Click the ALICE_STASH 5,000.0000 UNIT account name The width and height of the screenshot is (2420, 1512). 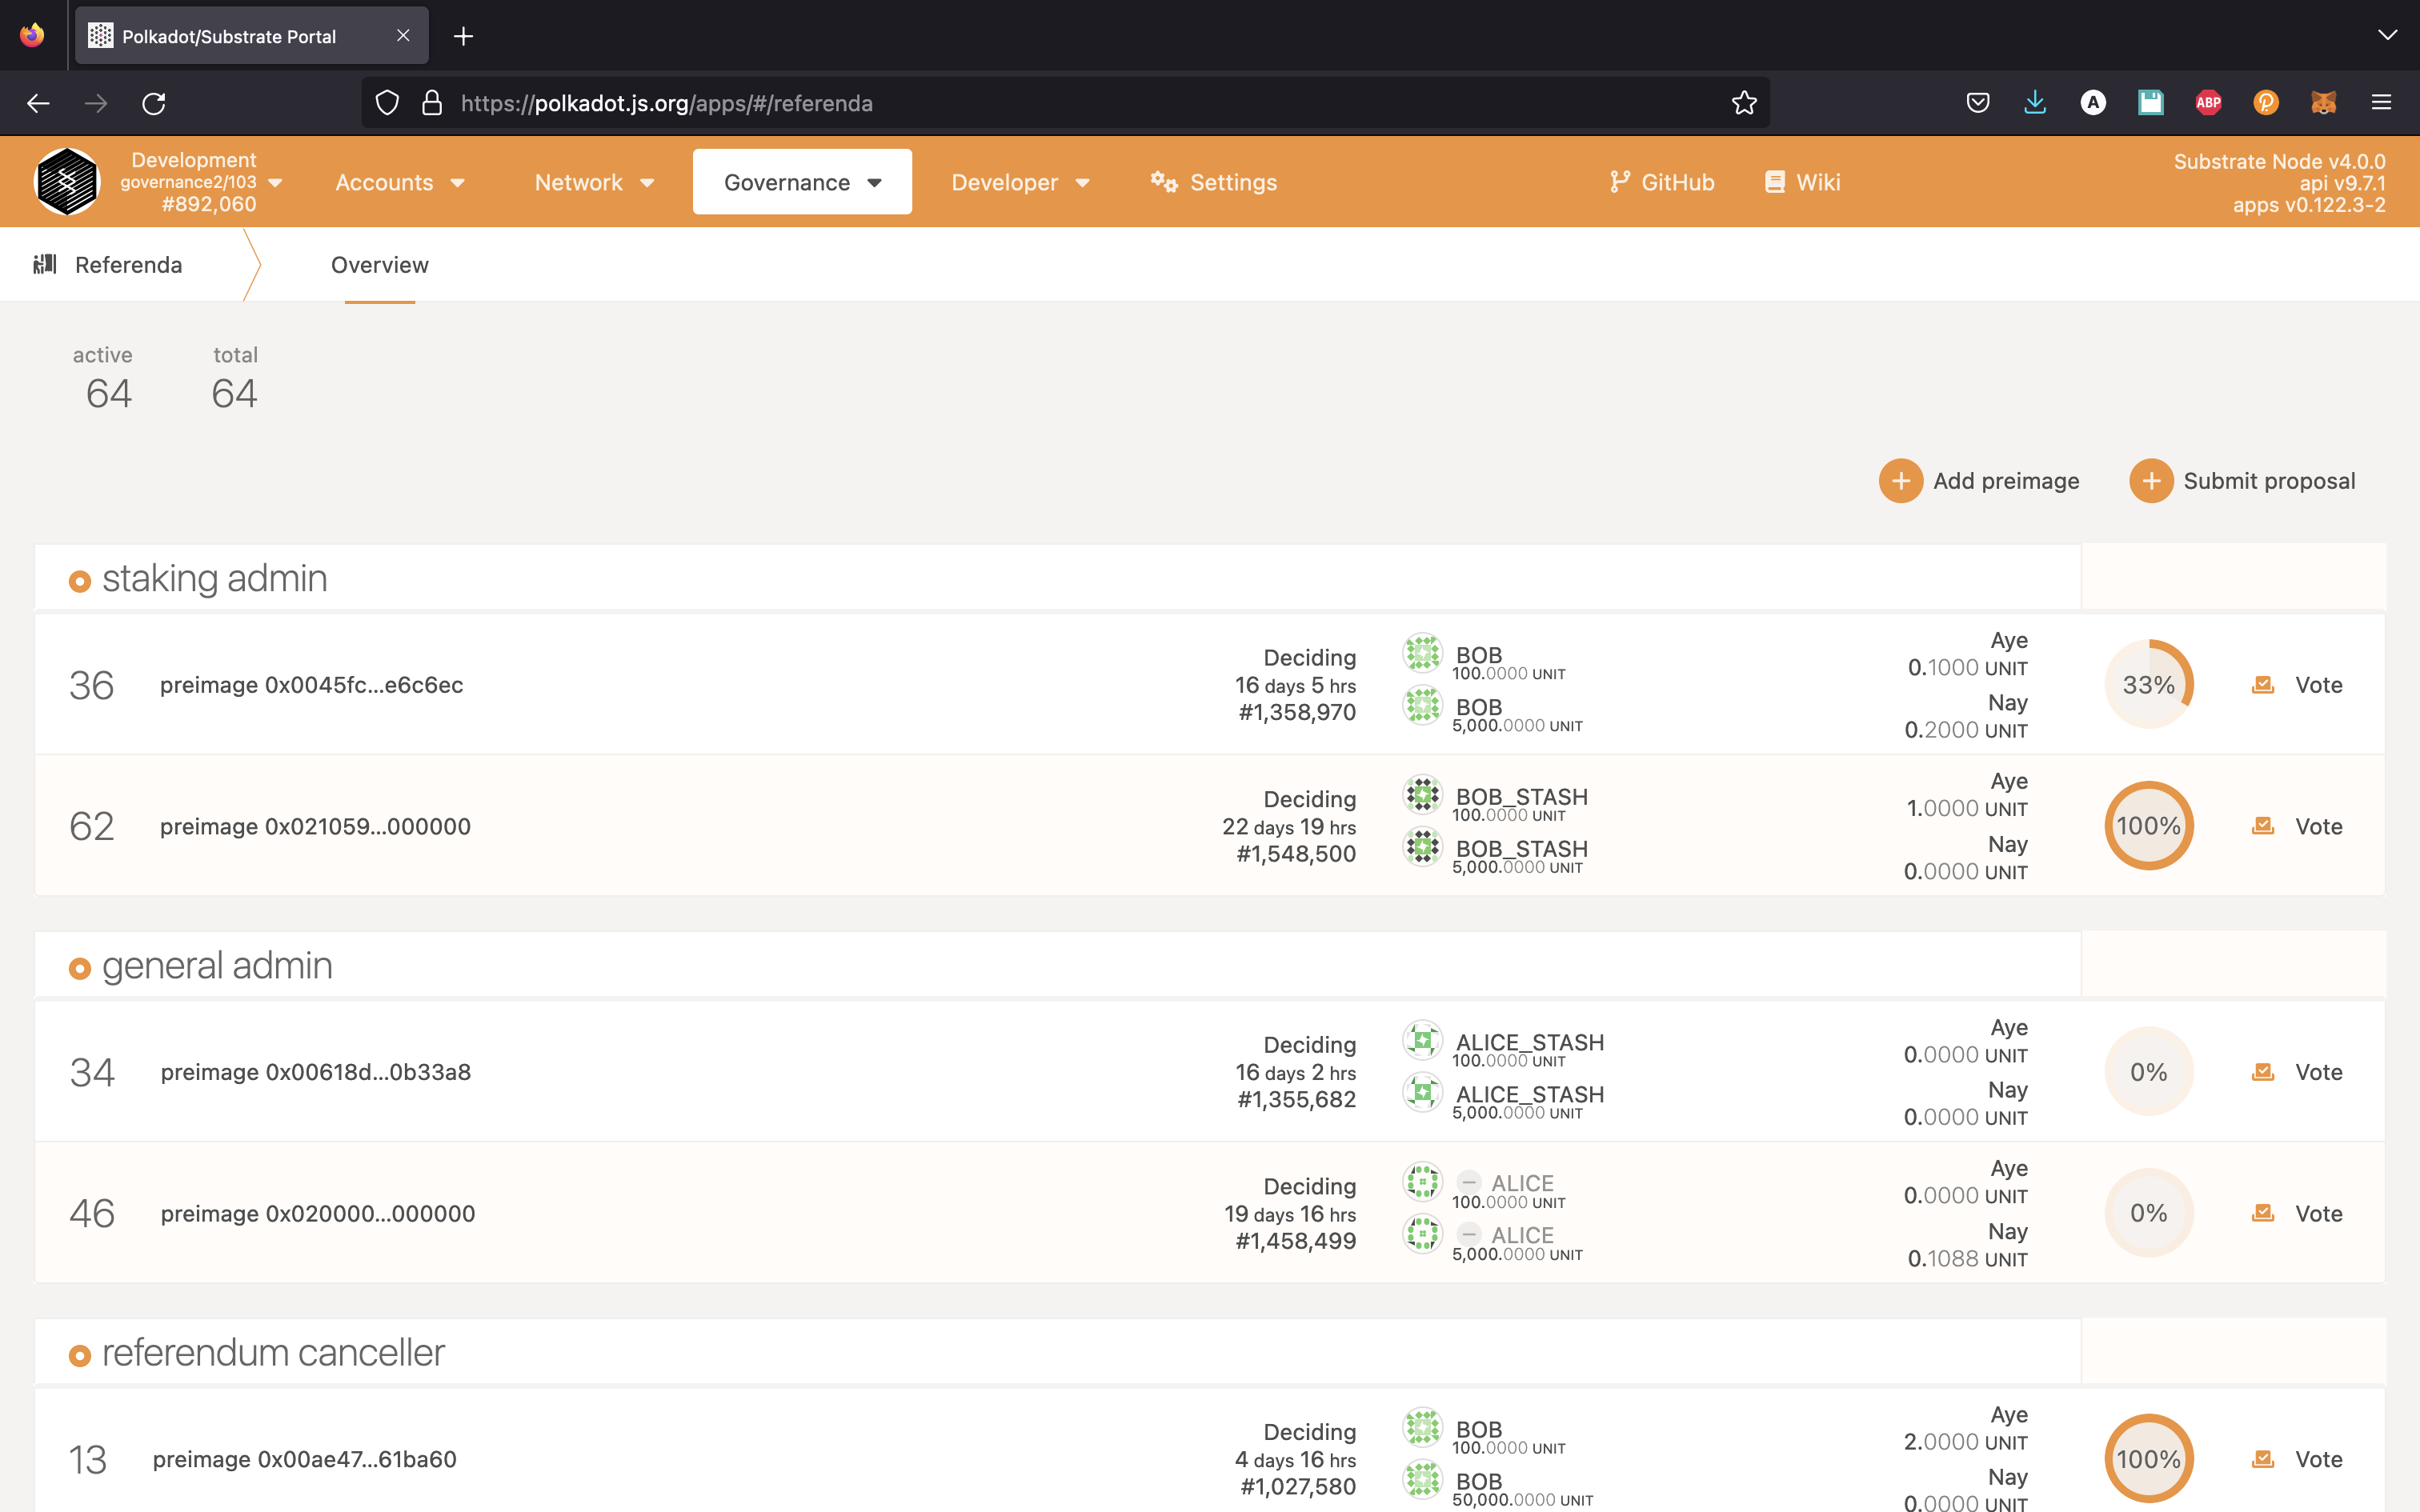tap(1530, 1094)
